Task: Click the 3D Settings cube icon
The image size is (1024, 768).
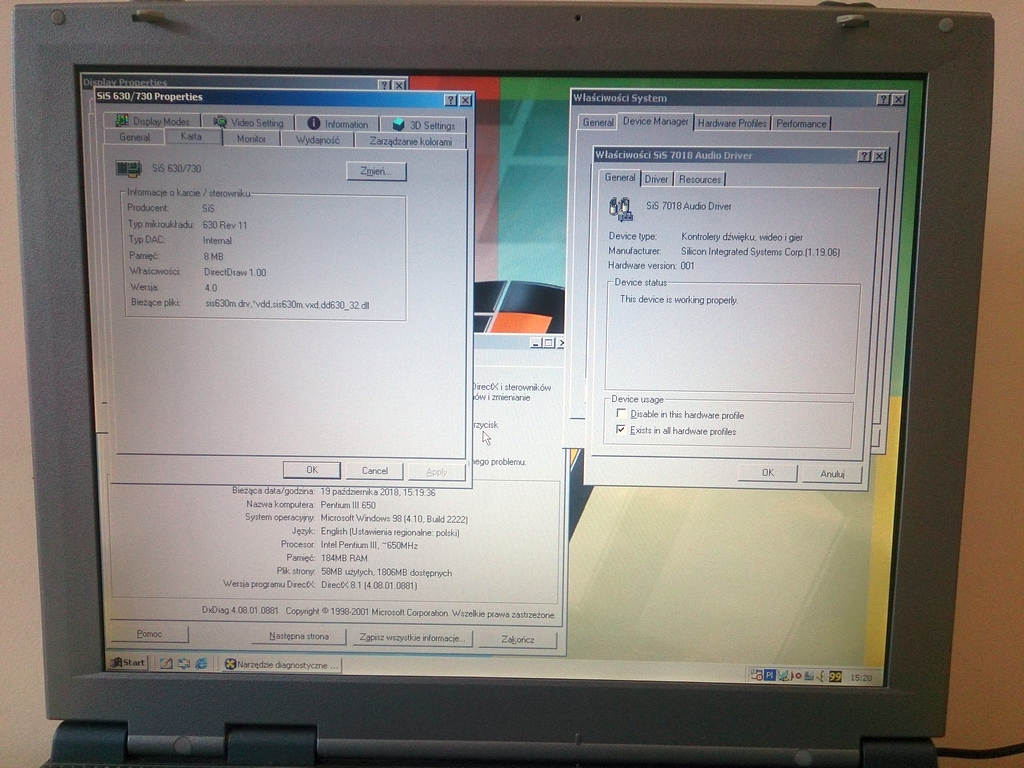Action: pos(398,124)
